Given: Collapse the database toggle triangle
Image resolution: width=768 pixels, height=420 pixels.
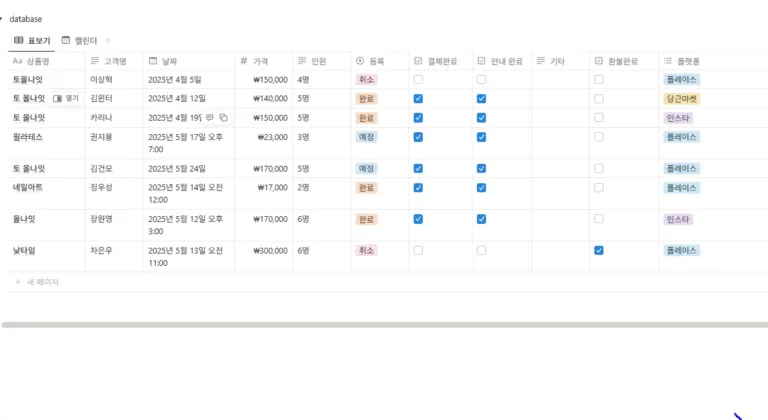Looking at the screenshot, I should (x=3, y=19).
